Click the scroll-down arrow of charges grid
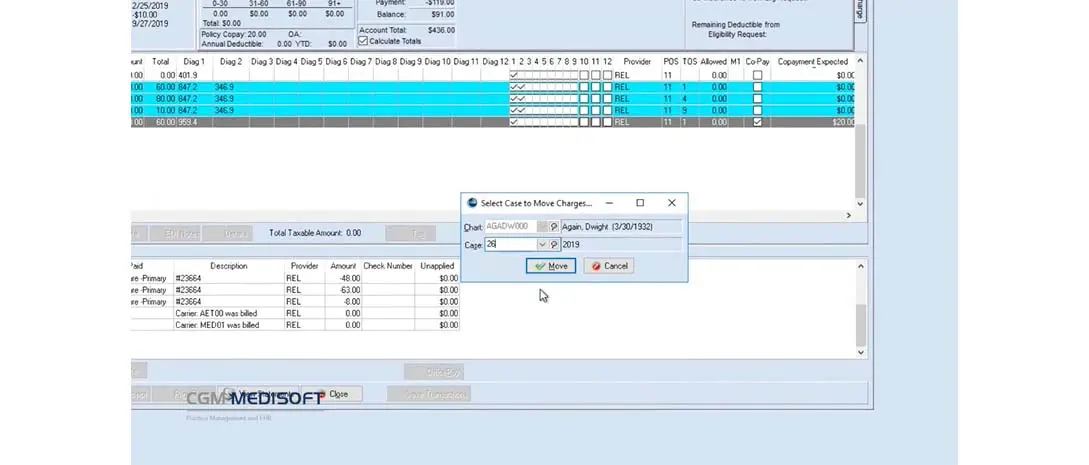The image size is (1089, 465). point(861,204)
